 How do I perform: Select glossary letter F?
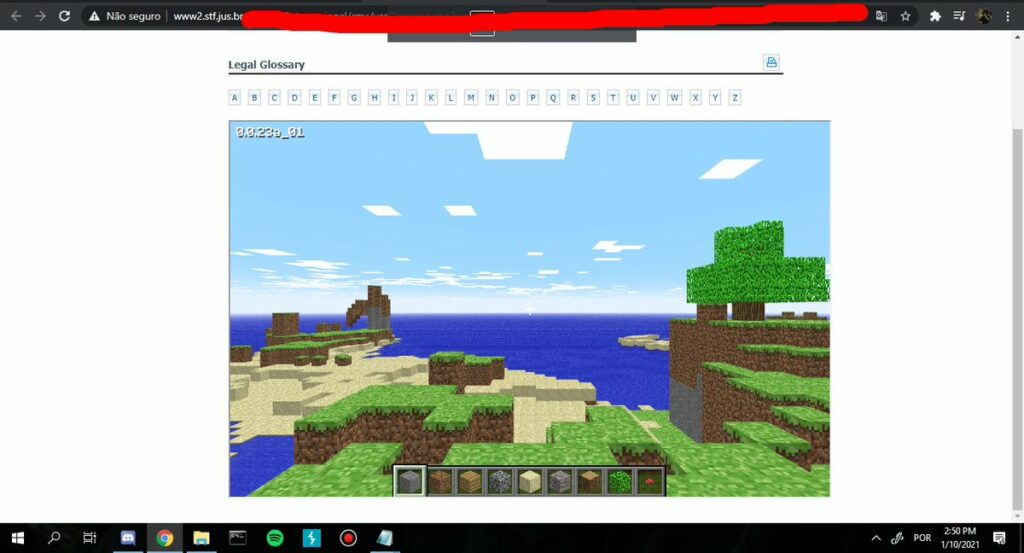tap(334, 98)
